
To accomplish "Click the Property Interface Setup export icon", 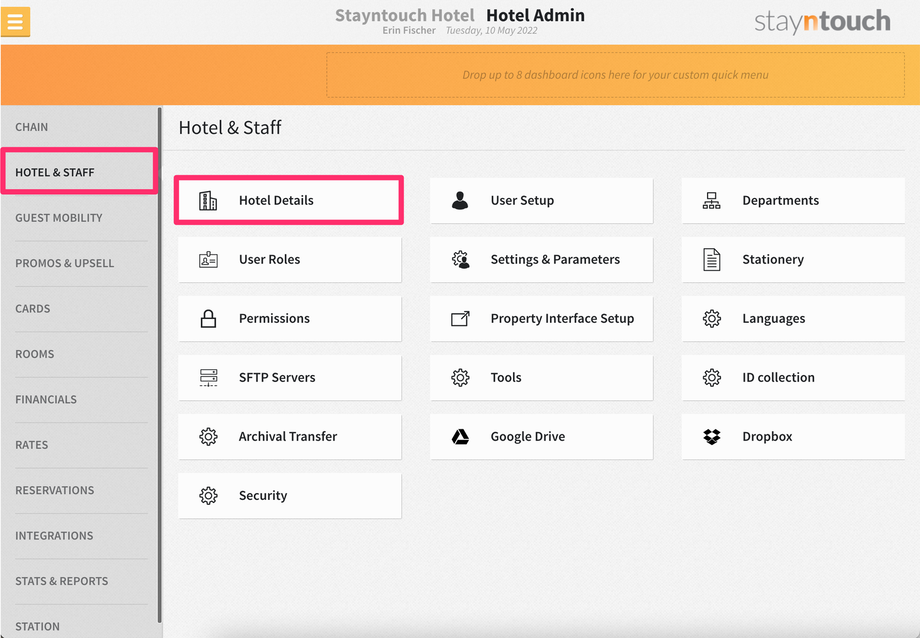I will pos(460,319).
